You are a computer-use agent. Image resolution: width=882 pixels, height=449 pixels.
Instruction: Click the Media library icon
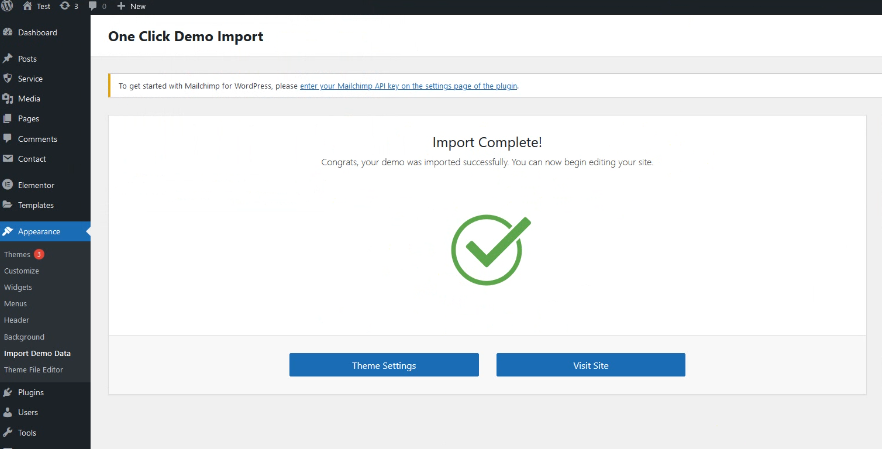click(x=7, y=98)
